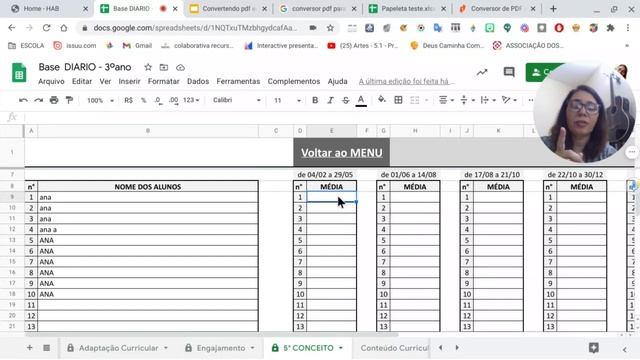The image size is (640, 360).
Task: Open text wrapping dropdown
Action: [488, 100]
